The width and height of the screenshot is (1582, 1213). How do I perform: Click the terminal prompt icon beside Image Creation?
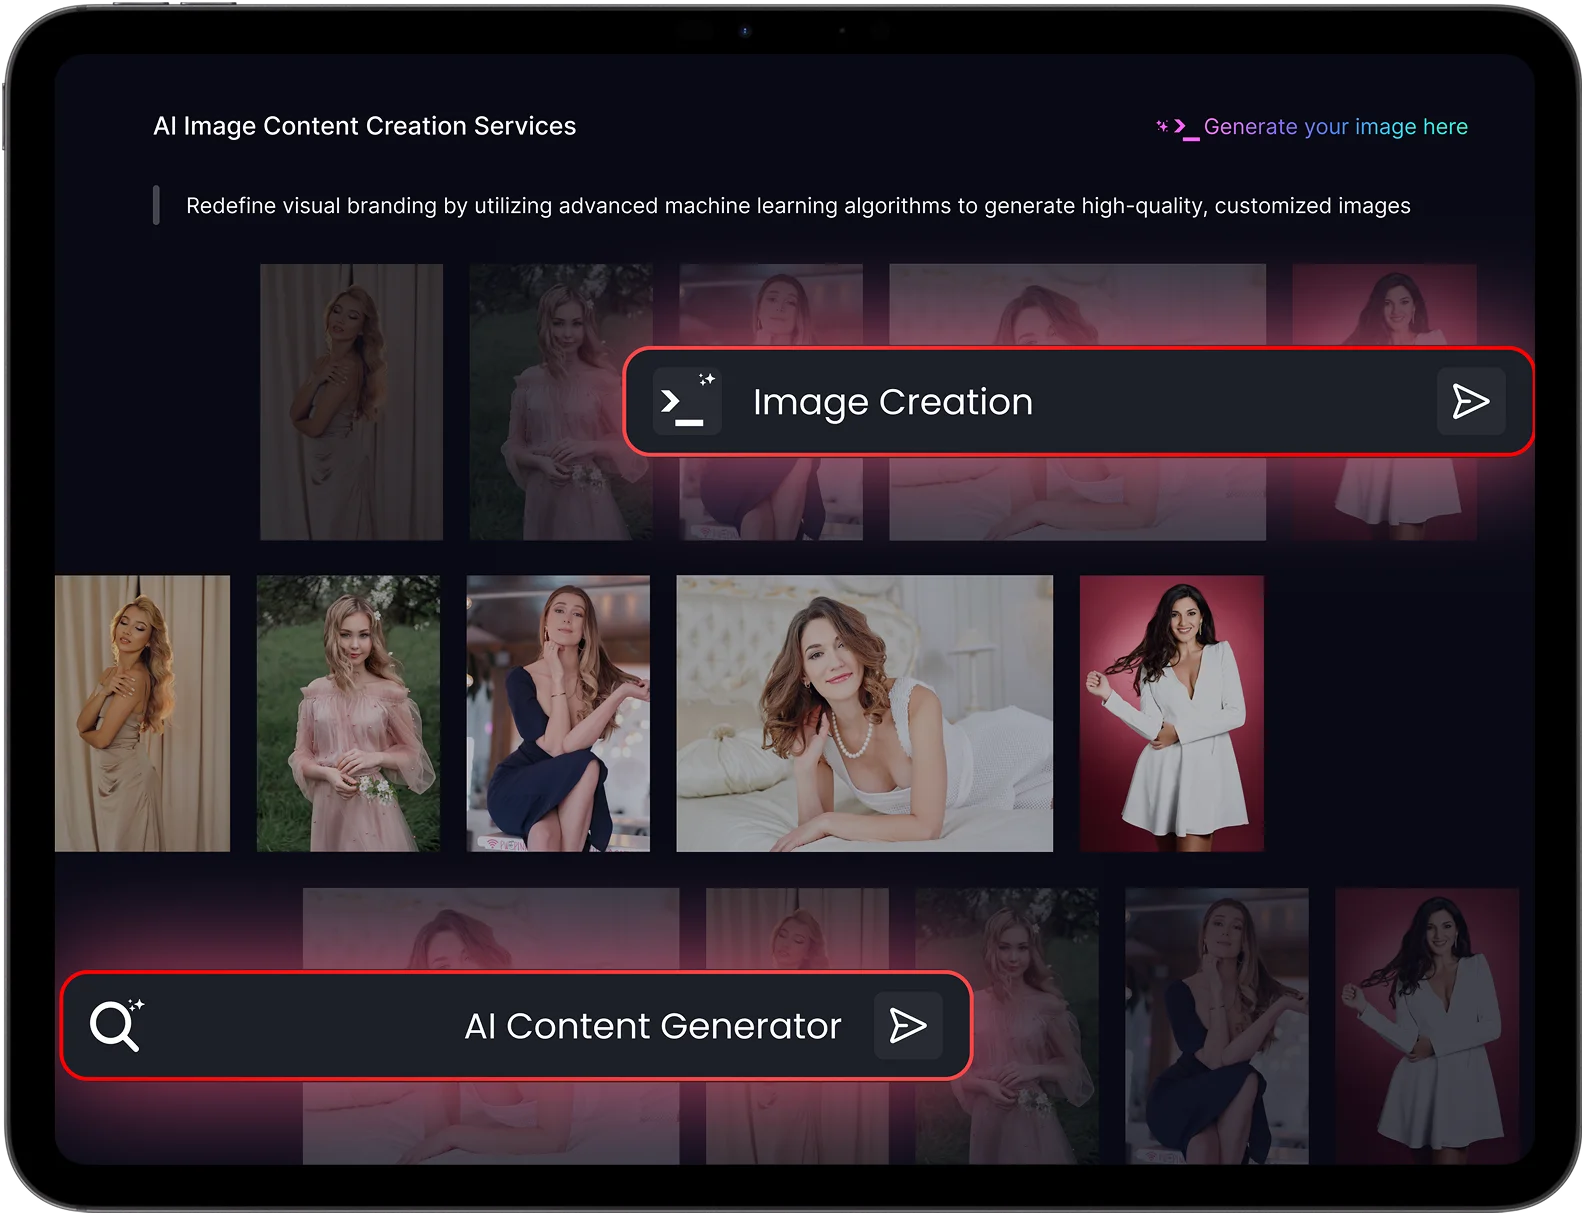(x=687, y=401)
